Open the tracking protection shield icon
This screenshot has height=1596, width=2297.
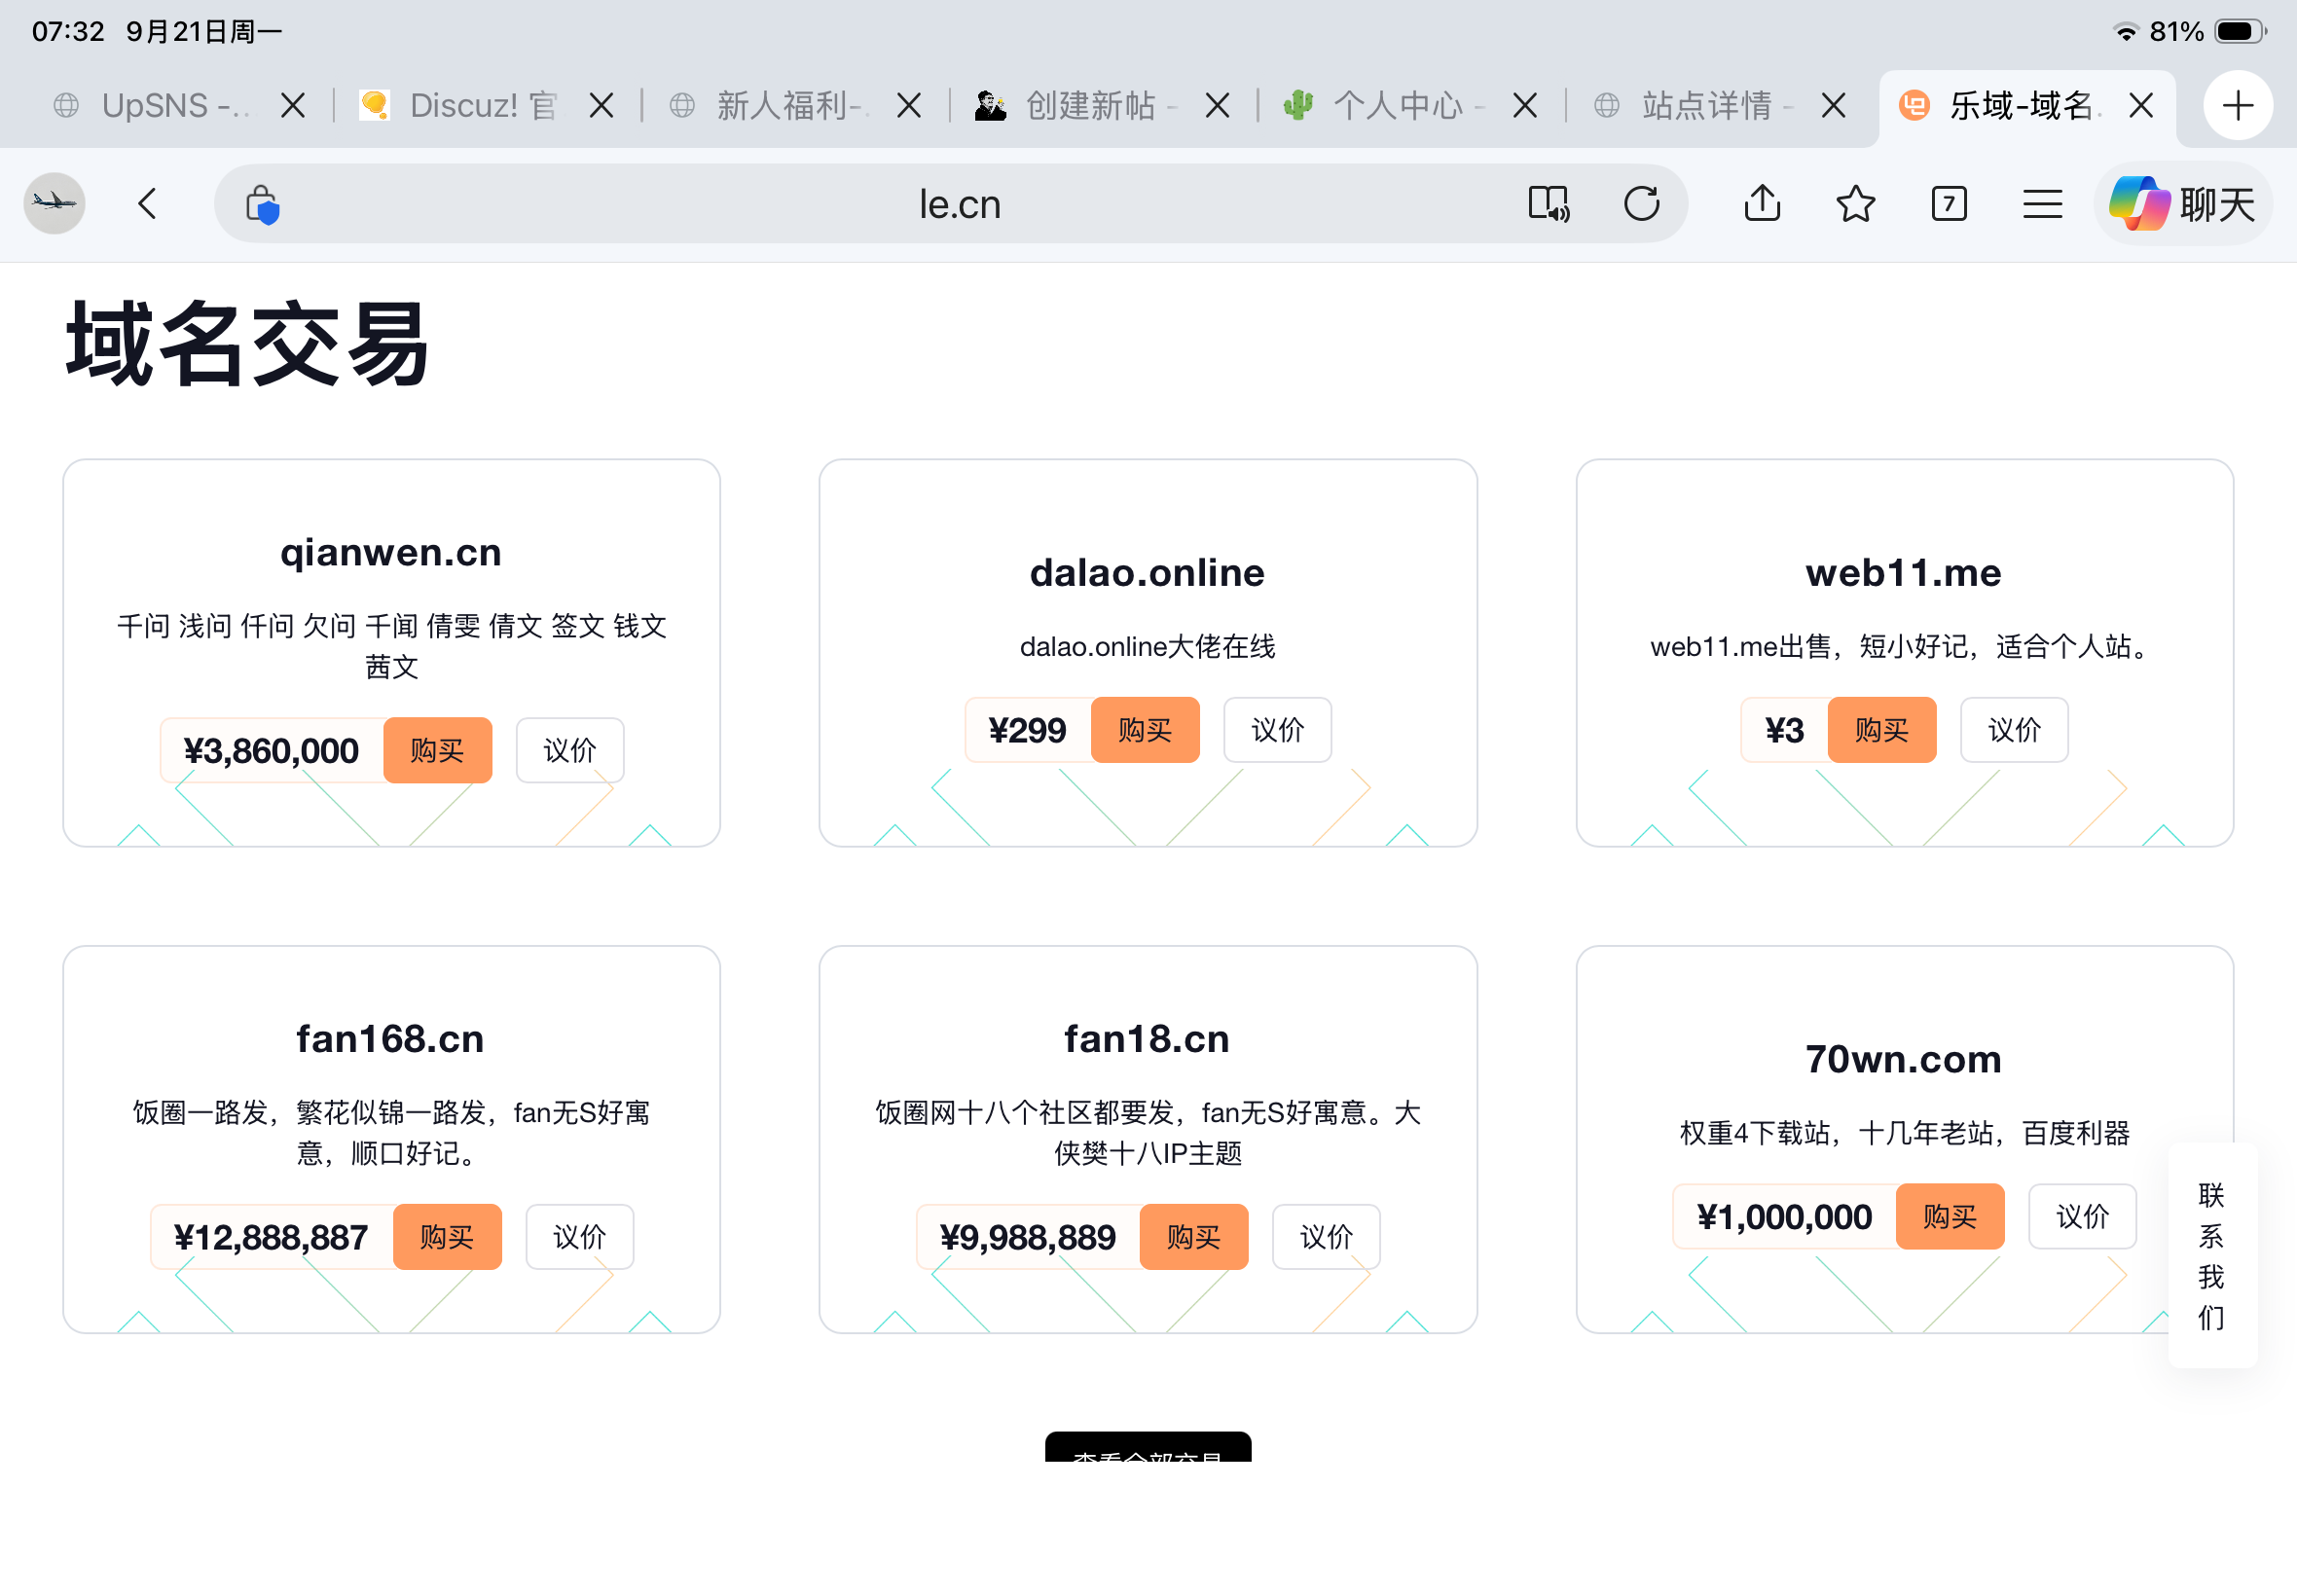(262, 205)
